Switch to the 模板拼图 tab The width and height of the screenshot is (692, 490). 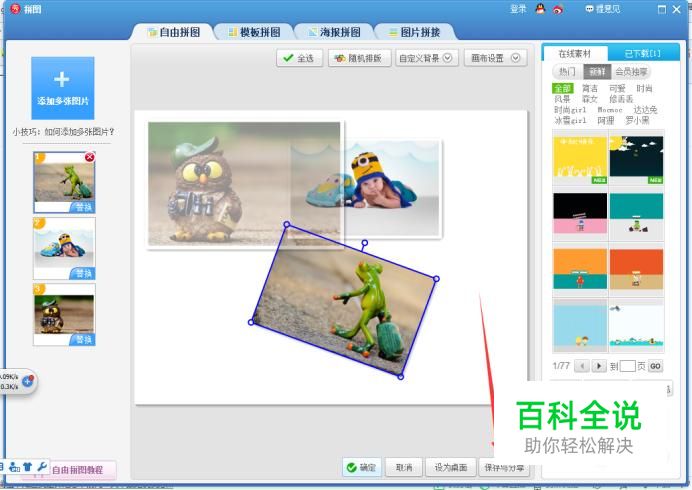[255, 32]
